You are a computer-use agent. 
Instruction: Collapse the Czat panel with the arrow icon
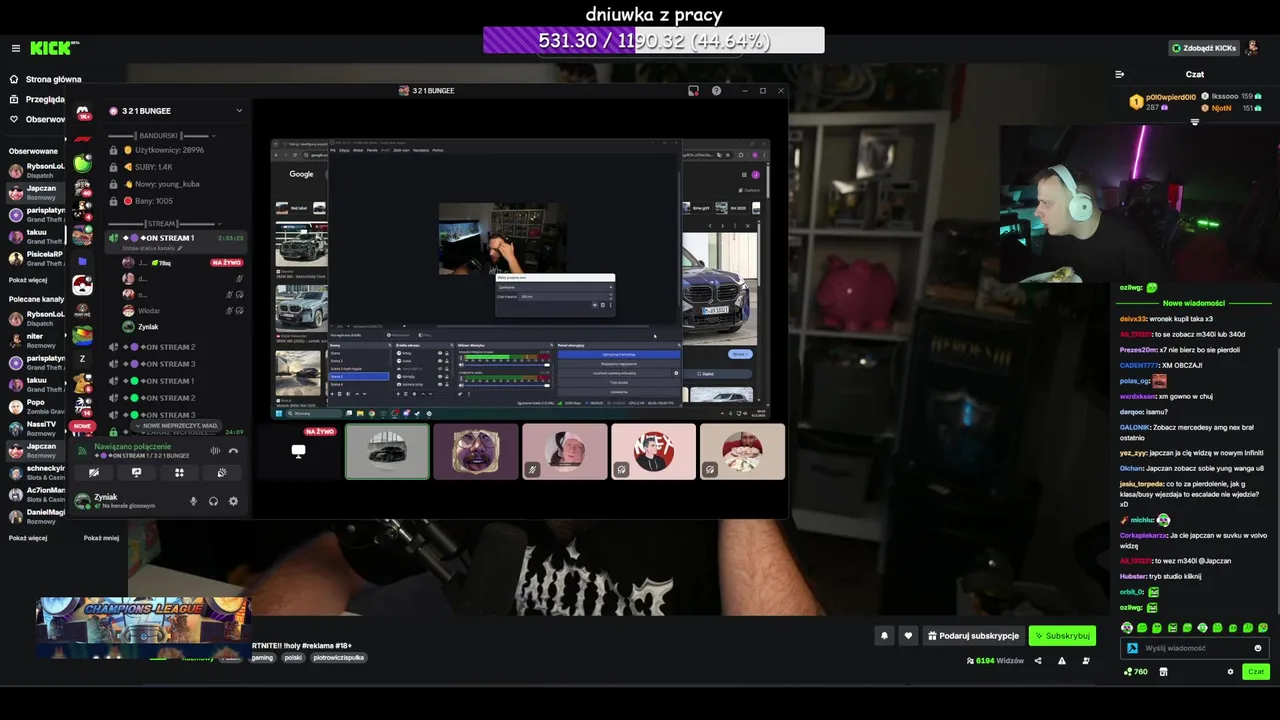[1119, 74]
